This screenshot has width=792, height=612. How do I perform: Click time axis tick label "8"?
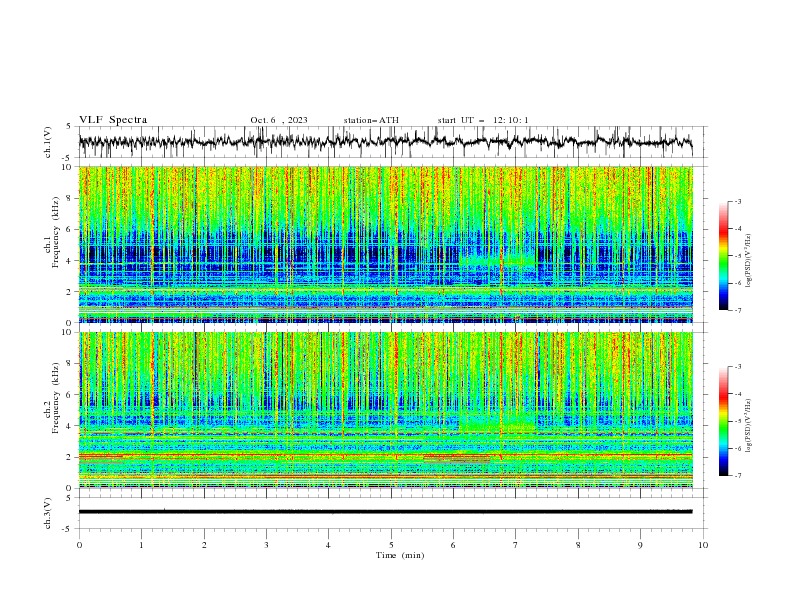click(x=578, y=545)
